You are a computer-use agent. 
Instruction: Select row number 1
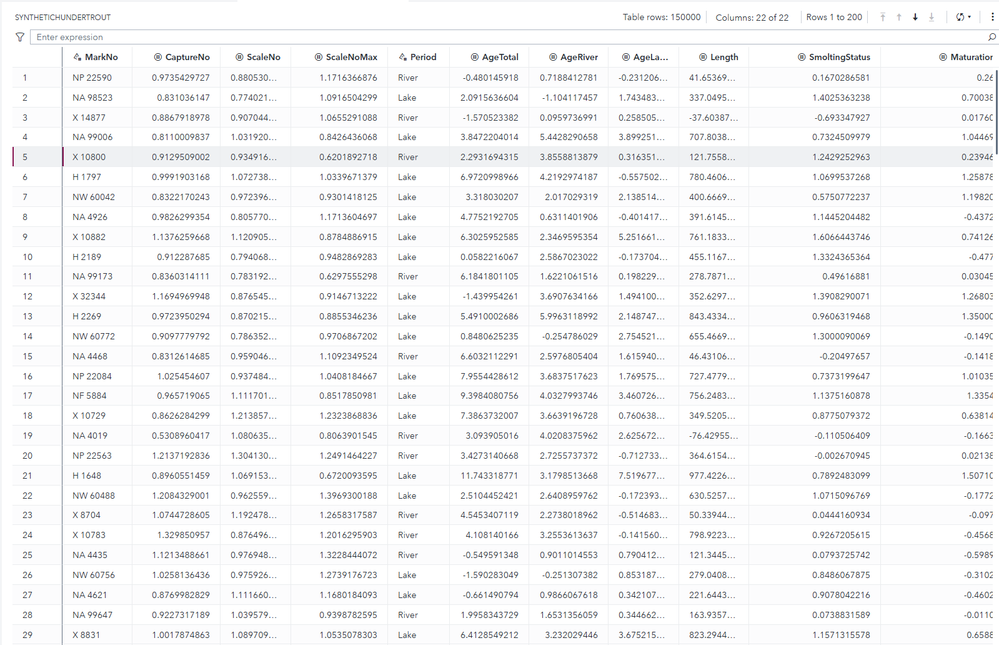[x=38, y=78]
